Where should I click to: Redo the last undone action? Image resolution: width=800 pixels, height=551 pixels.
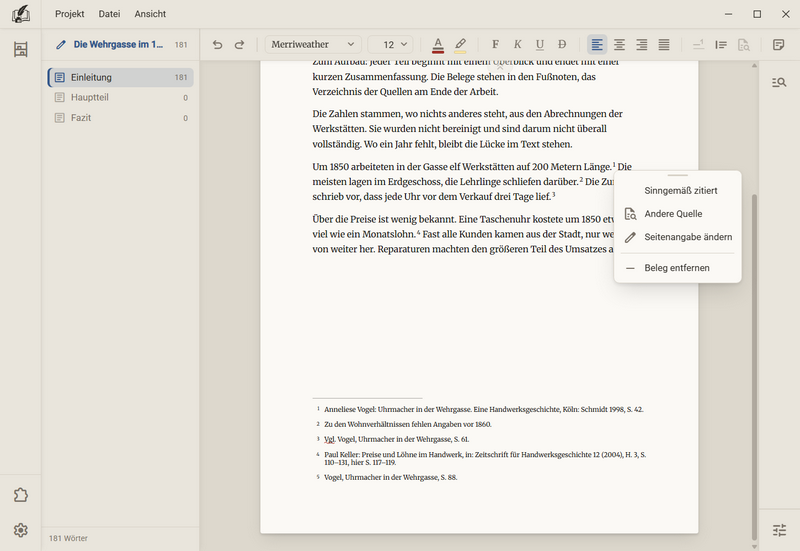tap(239, 44)
